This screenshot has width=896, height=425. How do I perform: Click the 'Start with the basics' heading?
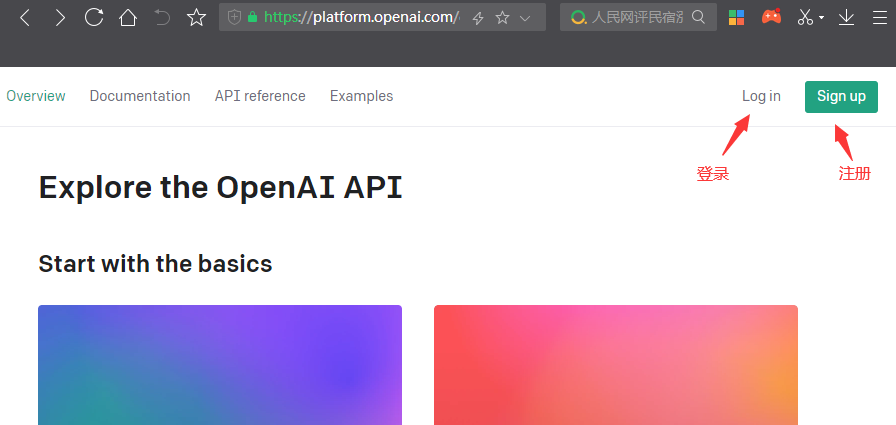[x=155, y=264]
